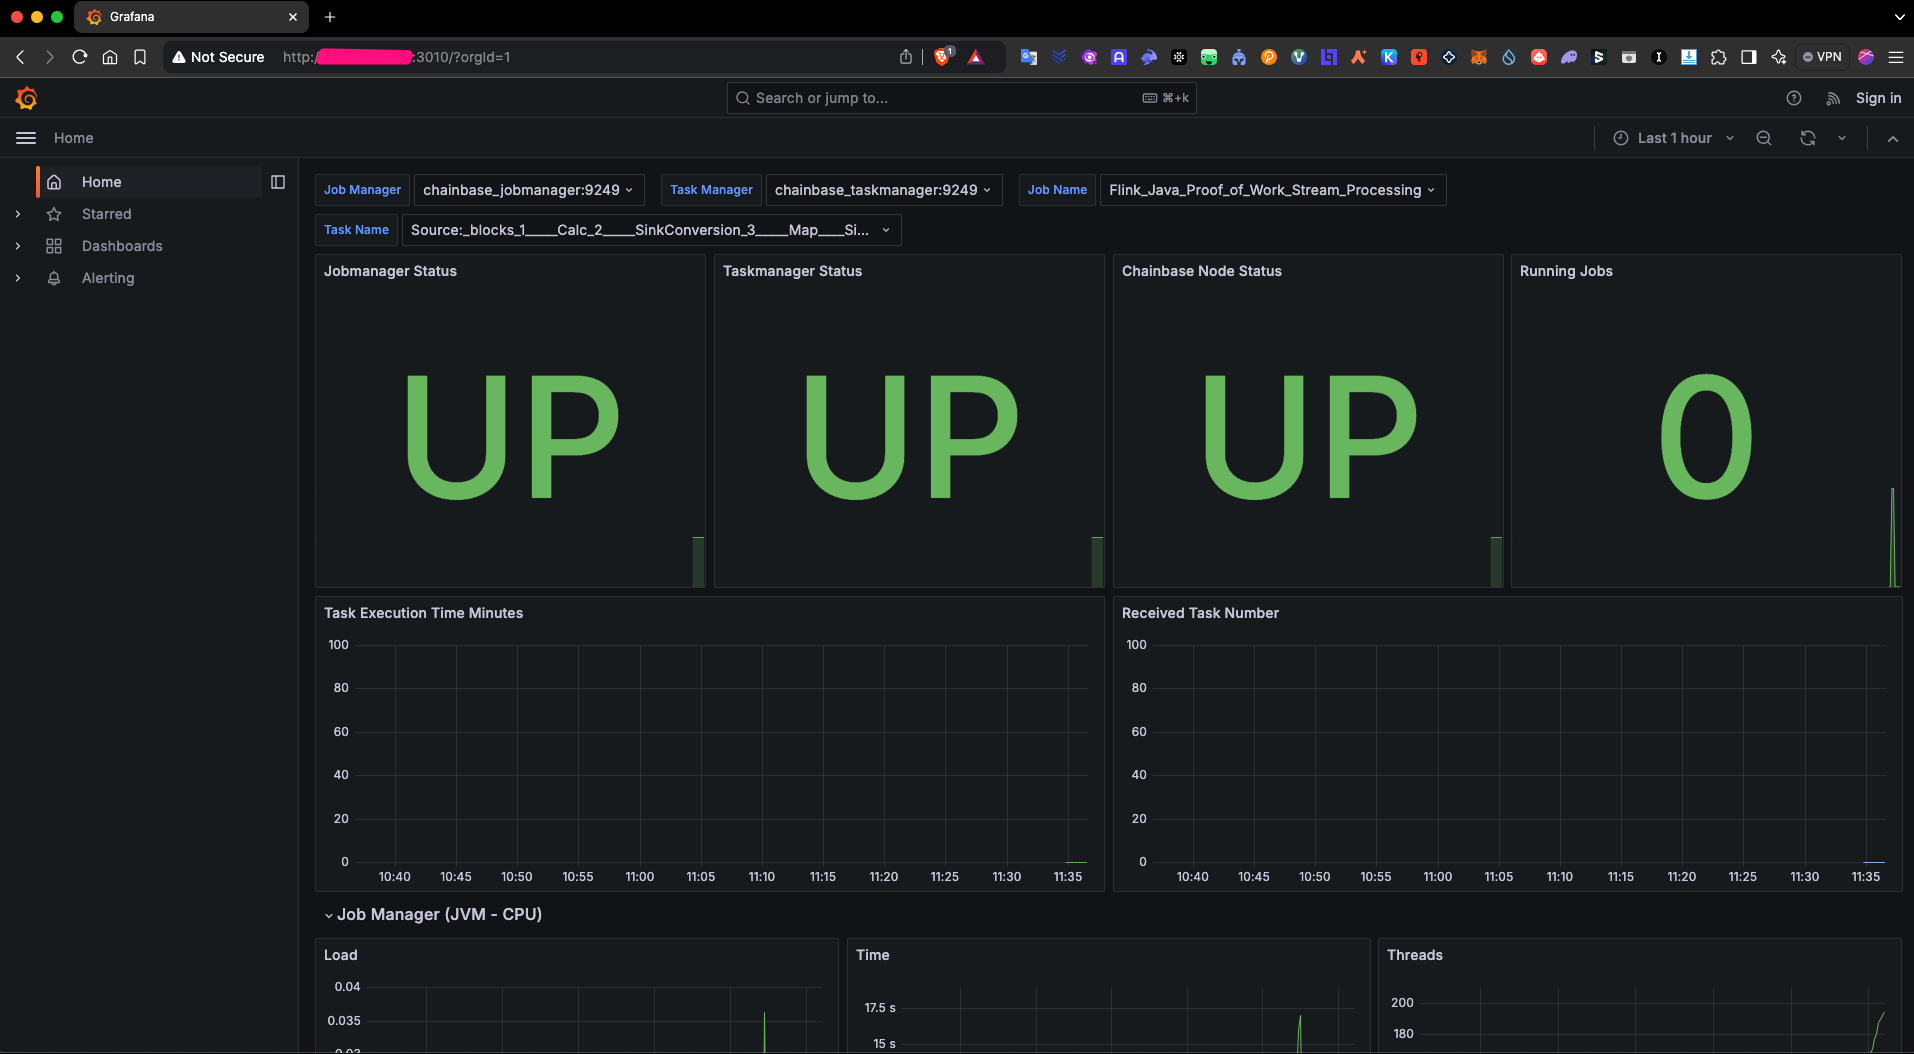Collapse the top toolbar with chevron

pyautogui.click(x=1893, y=139)
